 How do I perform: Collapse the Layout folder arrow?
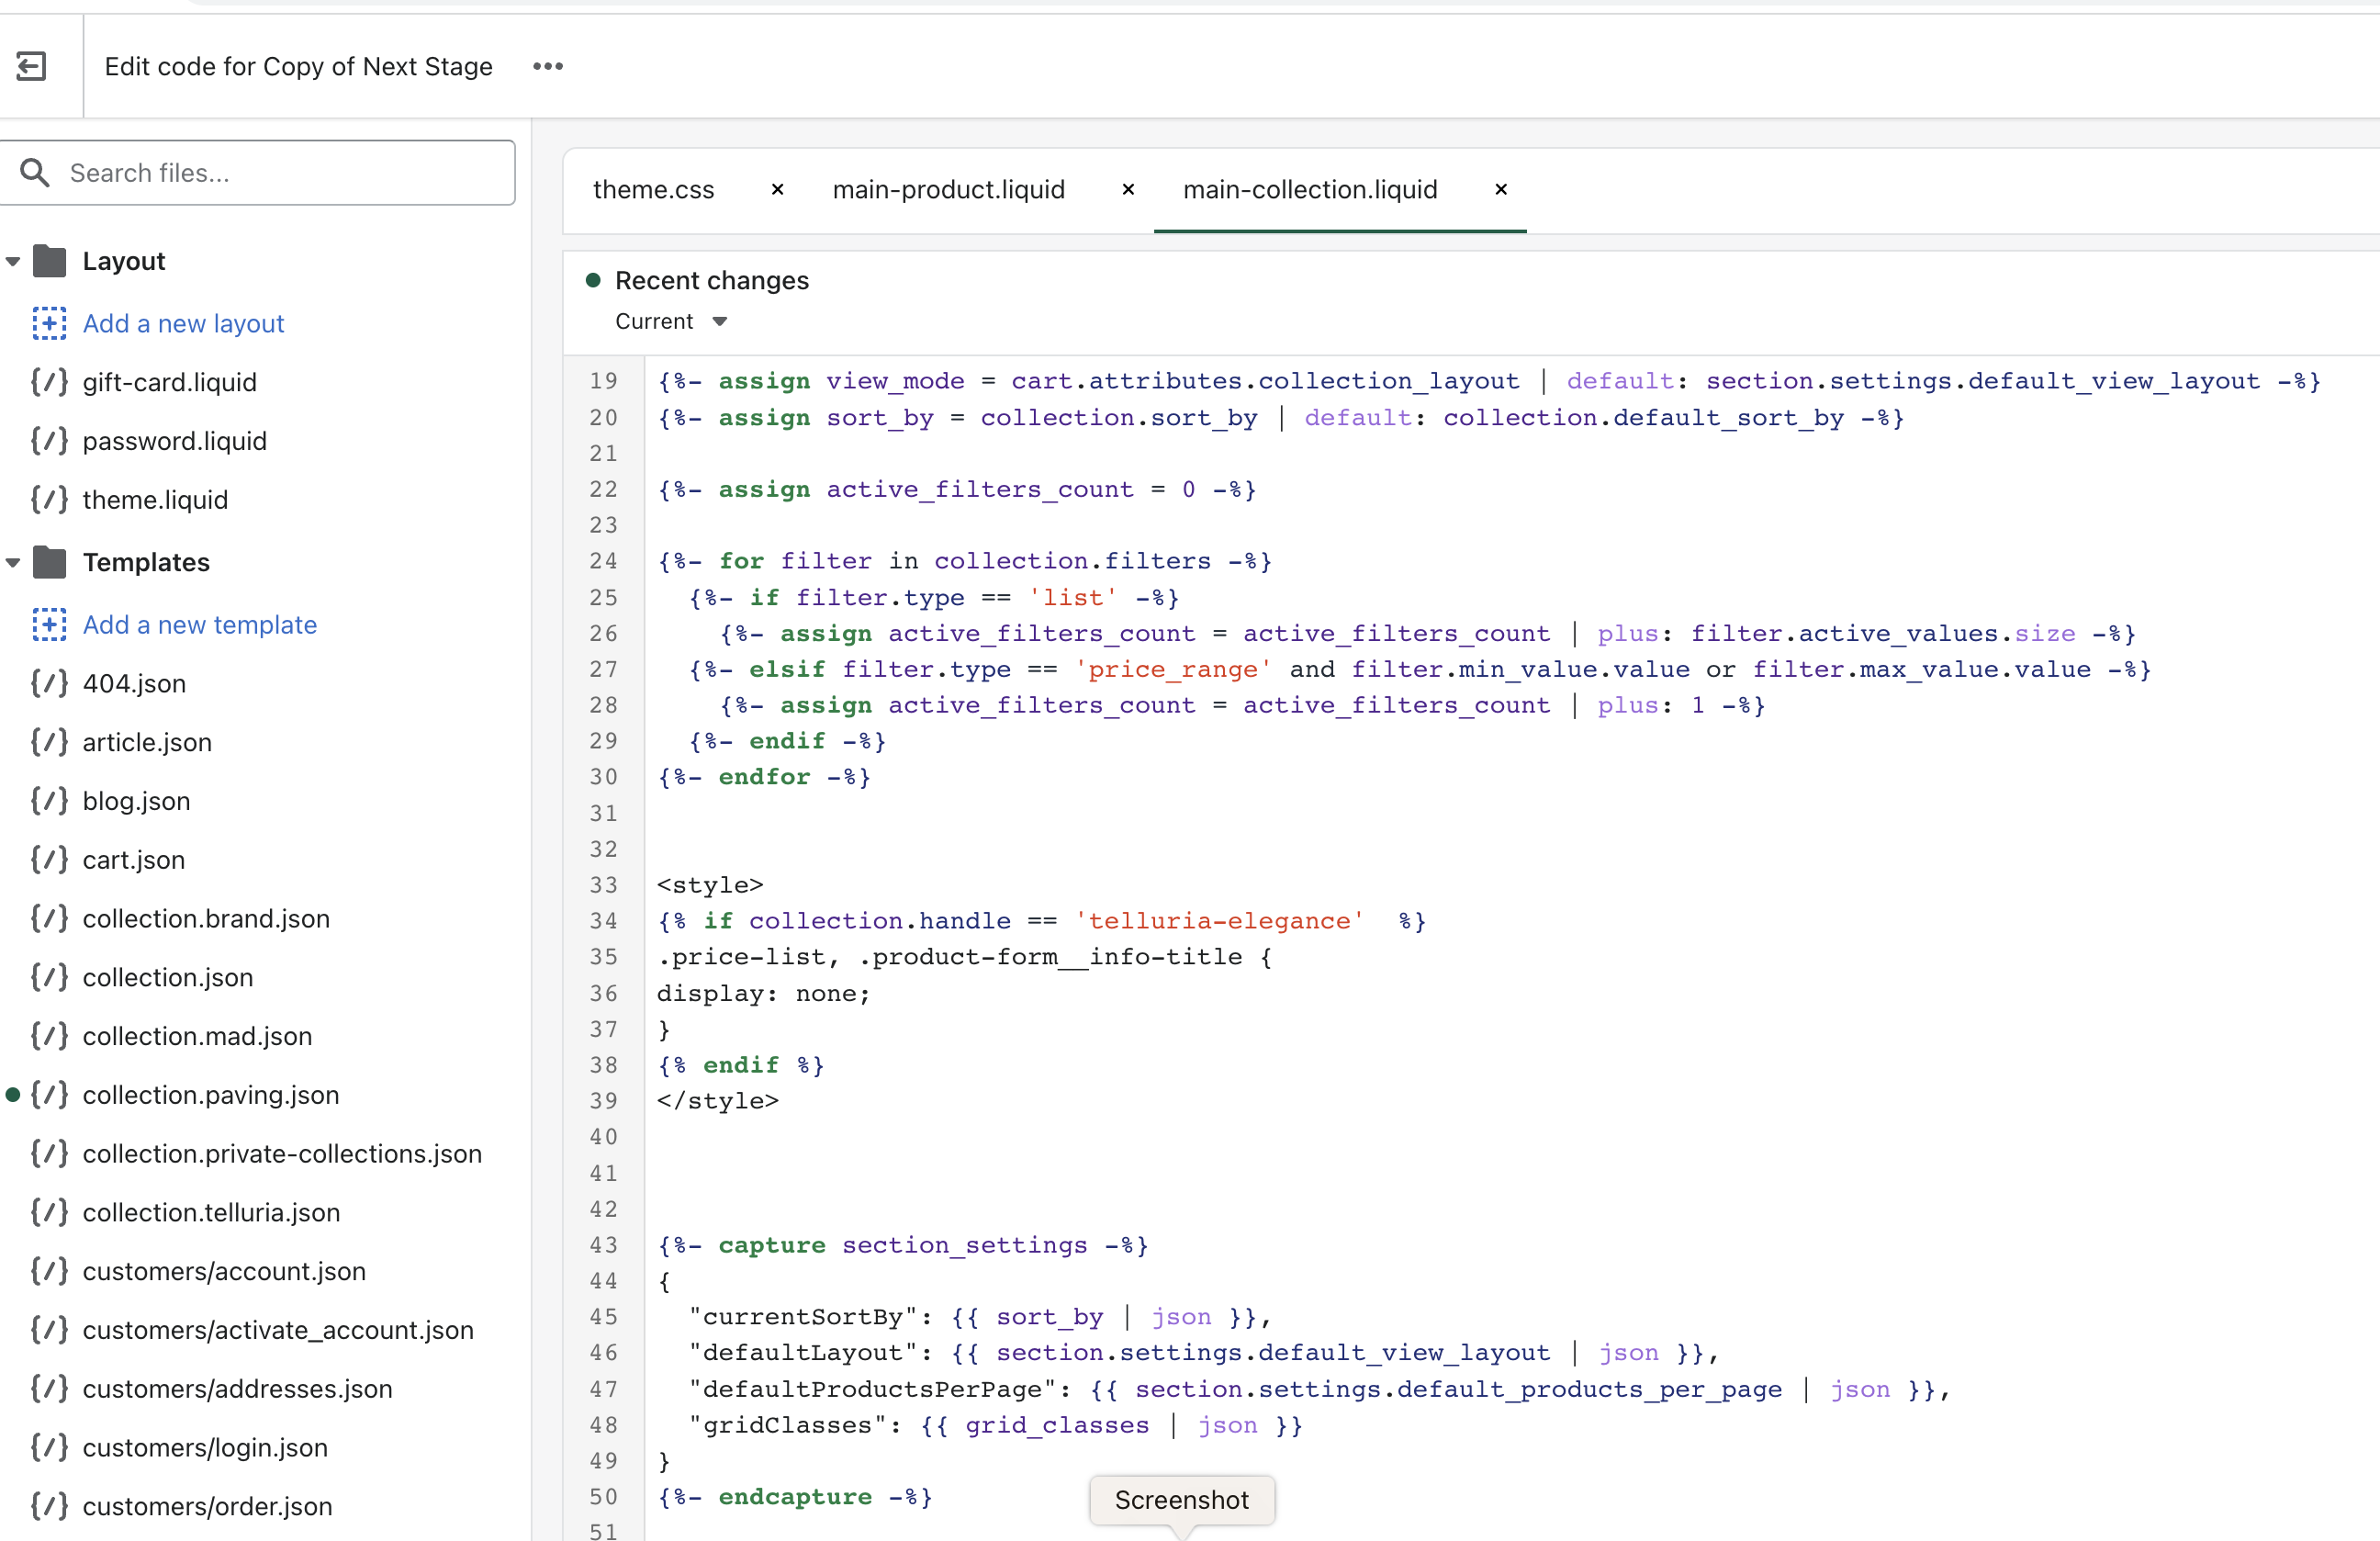point(13,262)
